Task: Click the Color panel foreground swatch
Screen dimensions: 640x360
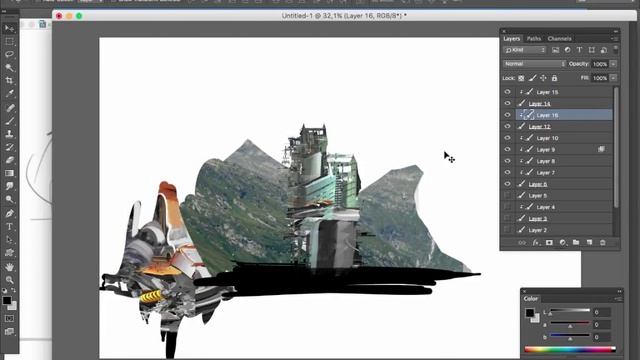Action: click(x=530, y=313)
